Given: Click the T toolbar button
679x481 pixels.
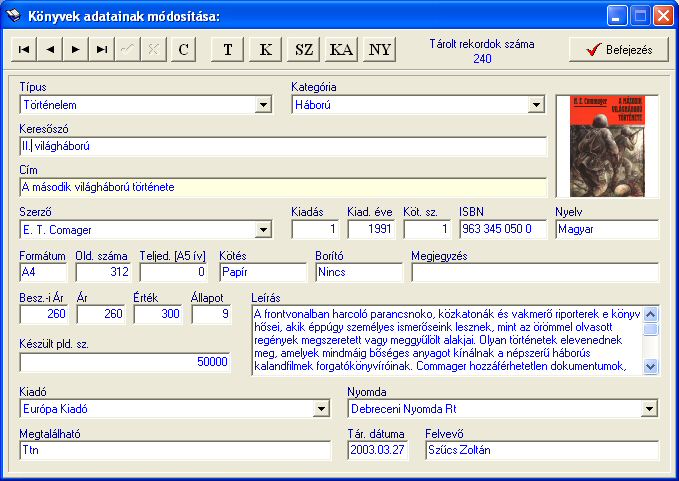Looking at the screenshot, I should [228, 49].
